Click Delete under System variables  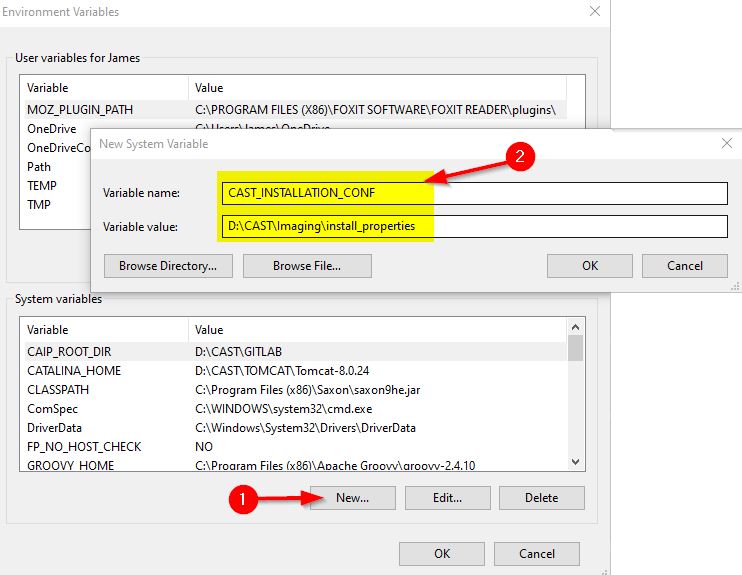click(x=541, y=497)
